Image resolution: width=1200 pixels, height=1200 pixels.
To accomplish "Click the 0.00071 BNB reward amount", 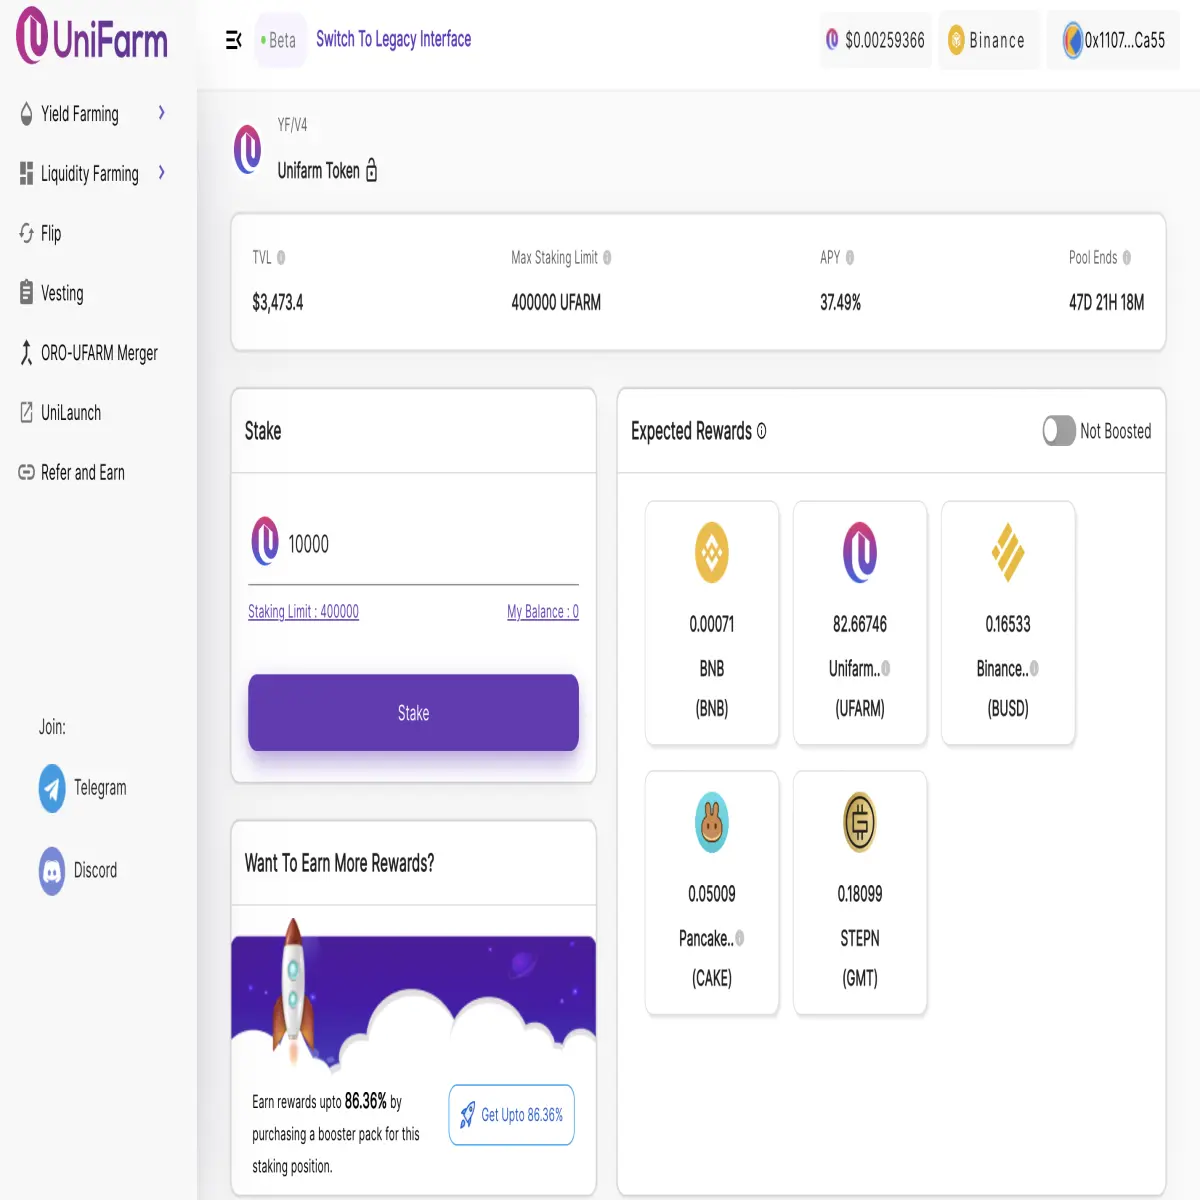I will [x=712, y=624].
